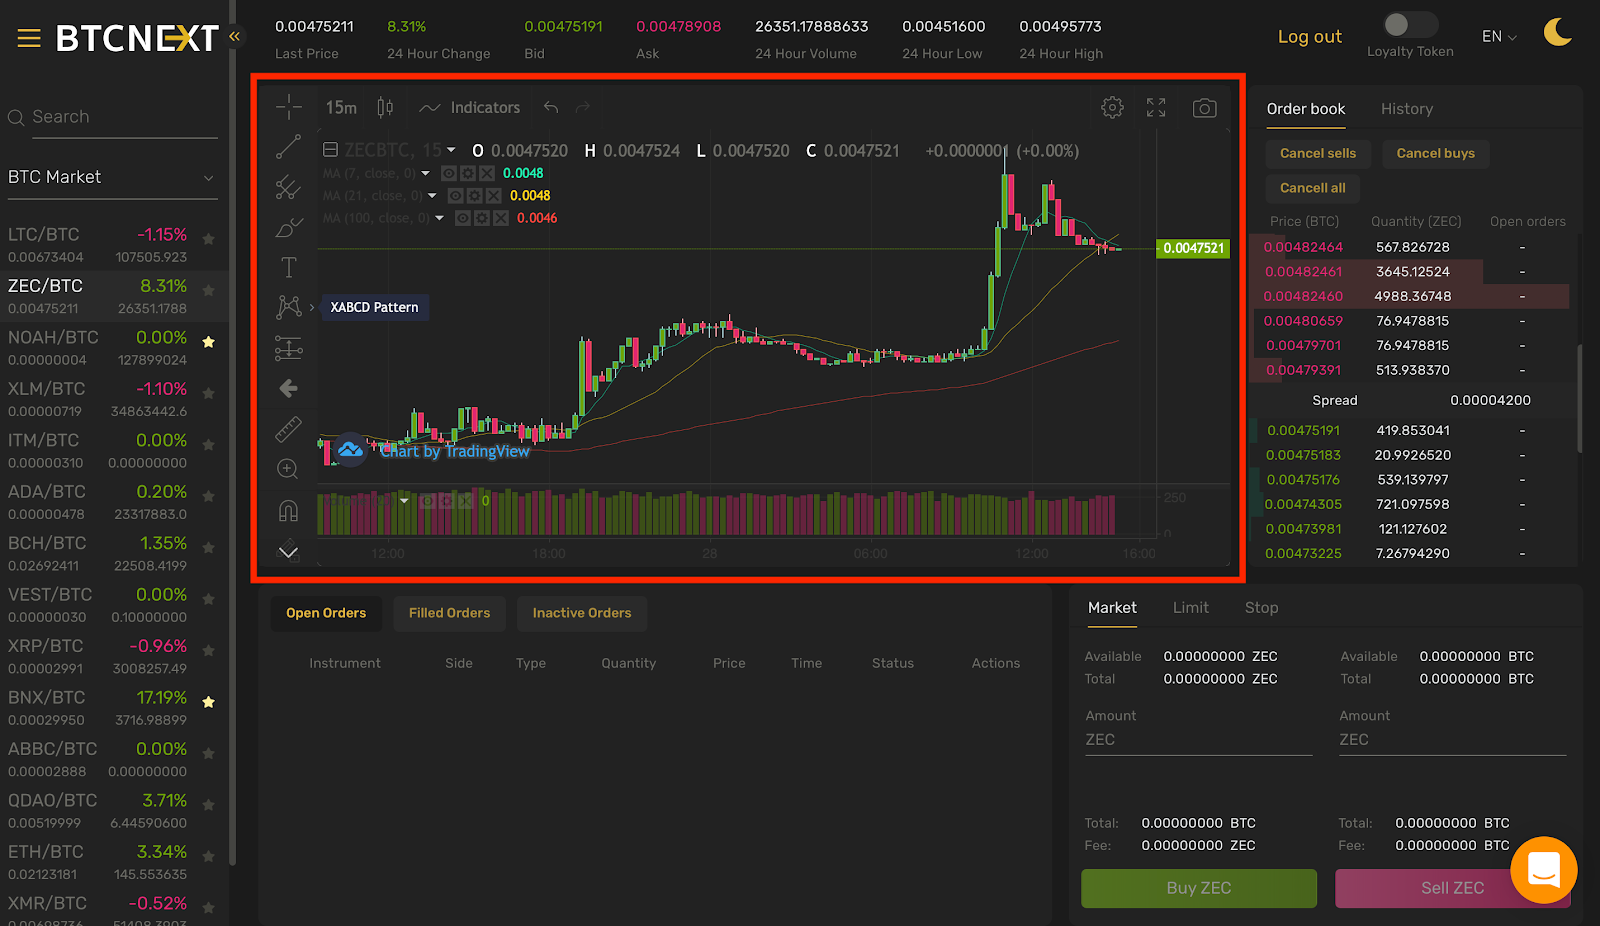Select the crosshair cursor tool

(x=289, y=107)
